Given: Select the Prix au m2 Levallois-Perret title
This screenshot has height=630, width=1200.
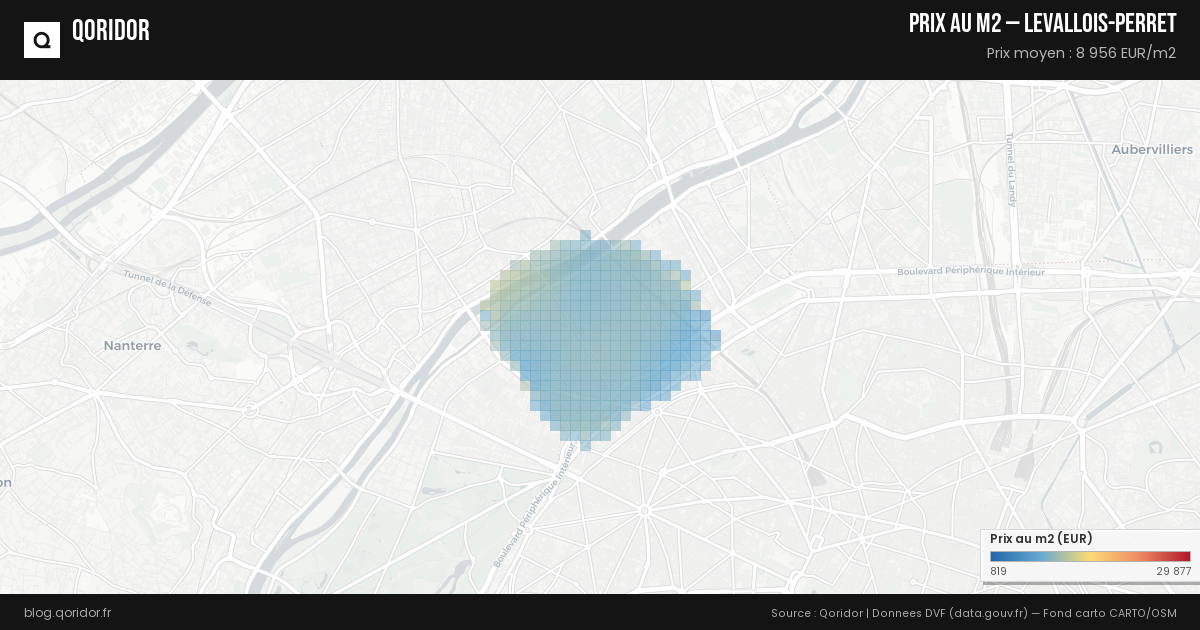Looking at the screenshot, I should [x=1042, y=24].
